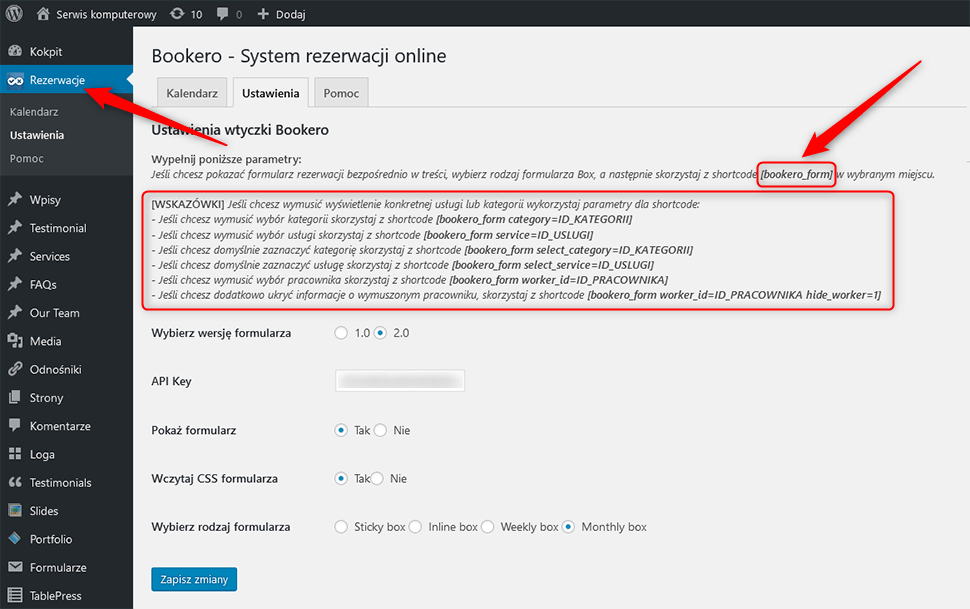The image size is (970, 609).
Task: Open Kalendarz in the sidebar submenu
Action: point(34,112)
